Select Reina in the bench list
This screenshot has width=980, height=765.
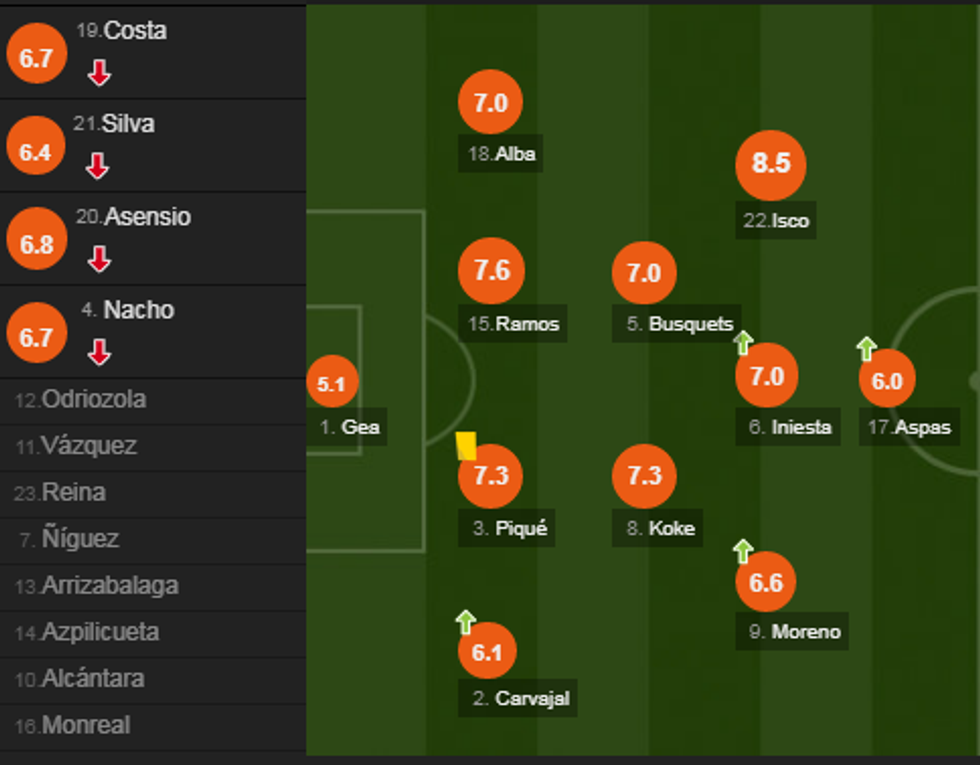coord(73,493)
